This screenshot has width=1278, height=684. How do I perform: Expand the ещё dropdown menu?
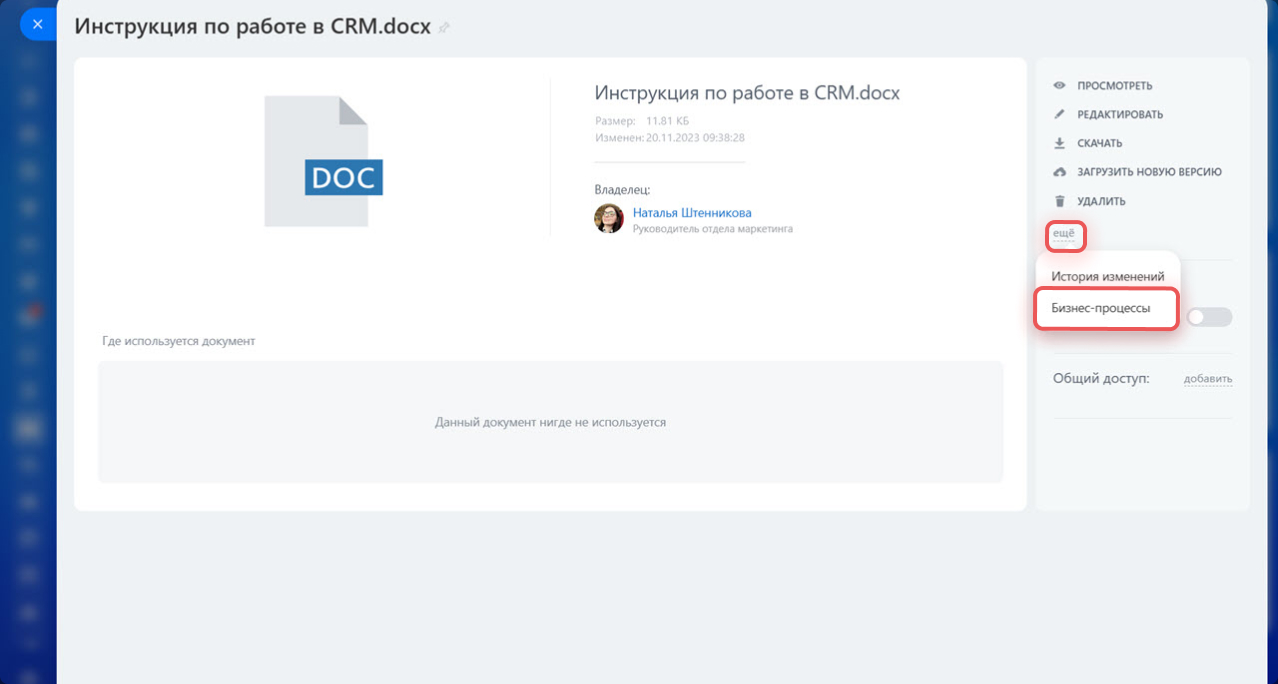click(x=1064, y=234)
